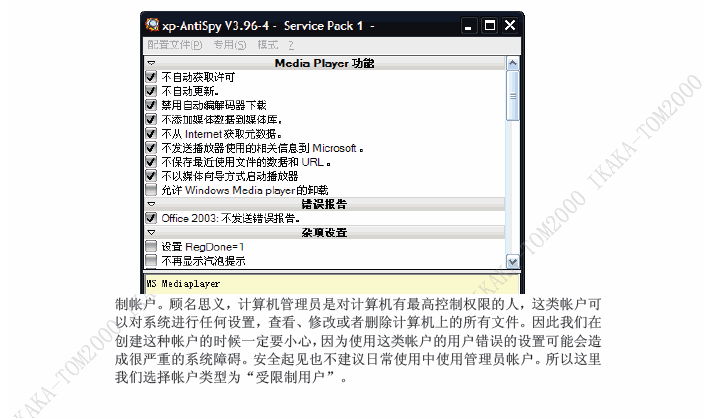Check 不再显示汽泡提示 checkbox
This screenshot has height=418, width=716.
[151, 261]
